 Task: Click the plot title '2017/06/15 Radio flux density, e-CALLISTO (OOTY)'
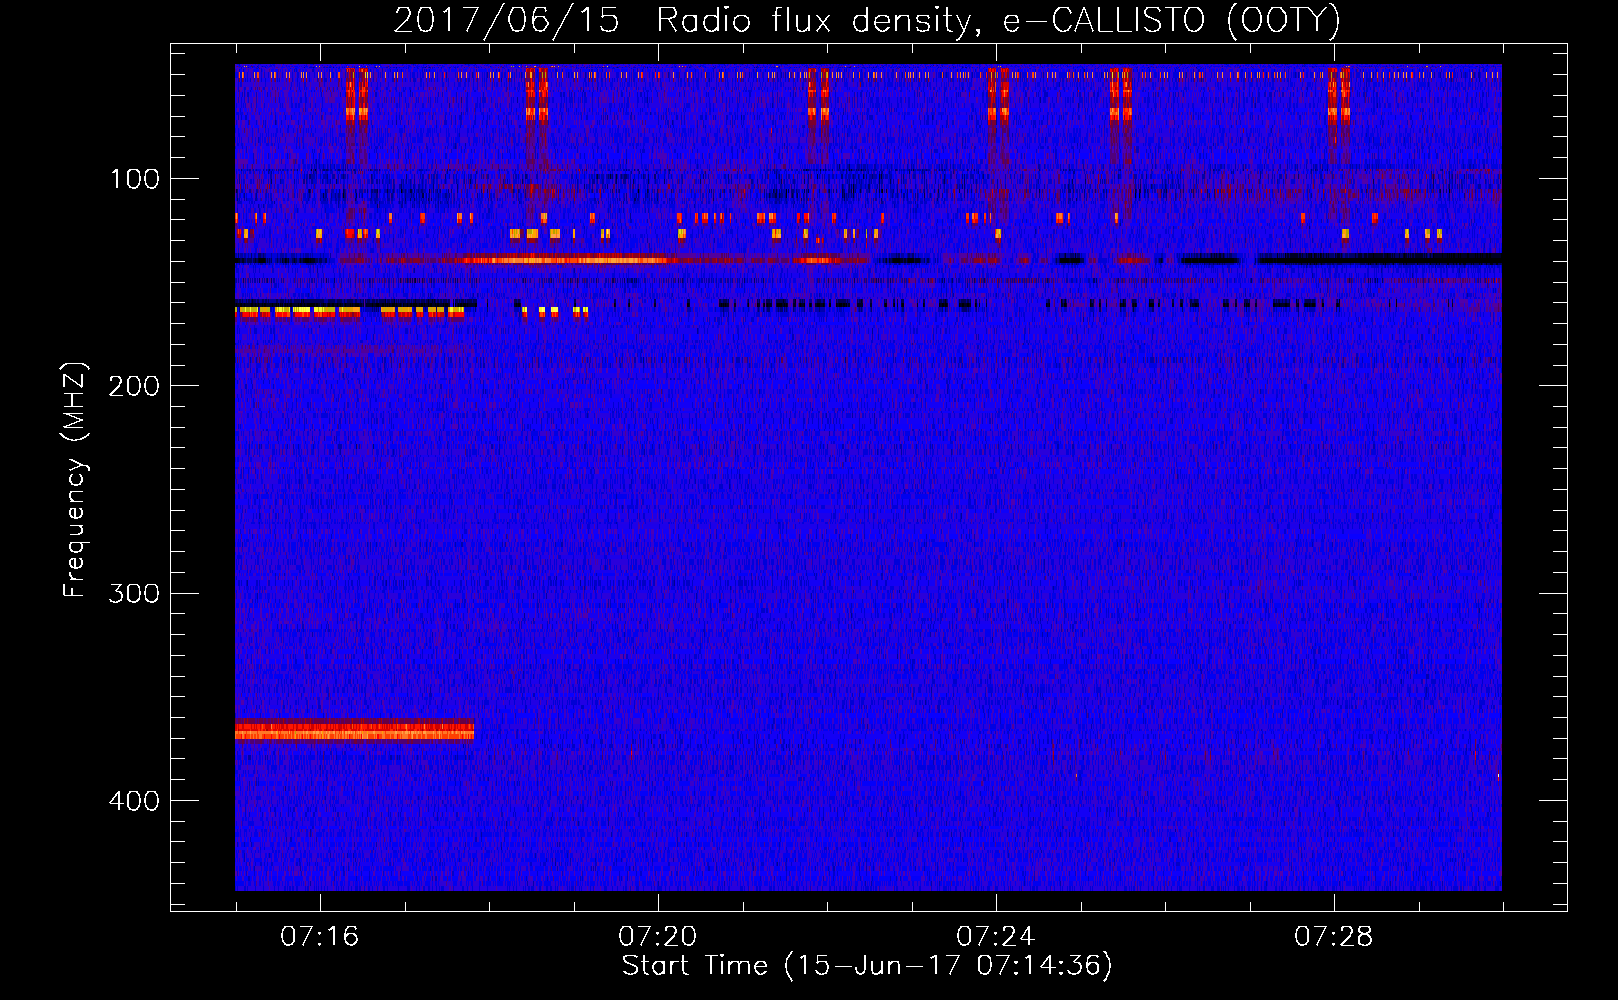pyautogui.click(x=866, y=21)
